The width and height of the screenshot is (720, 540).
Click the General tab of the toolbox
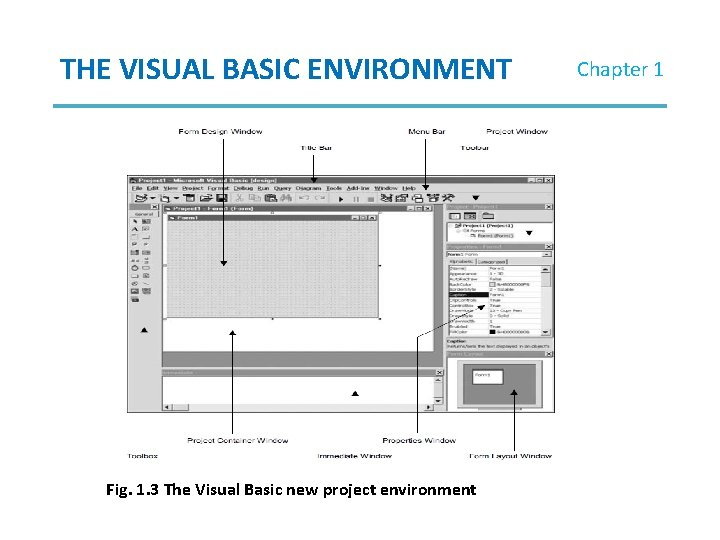144,214
